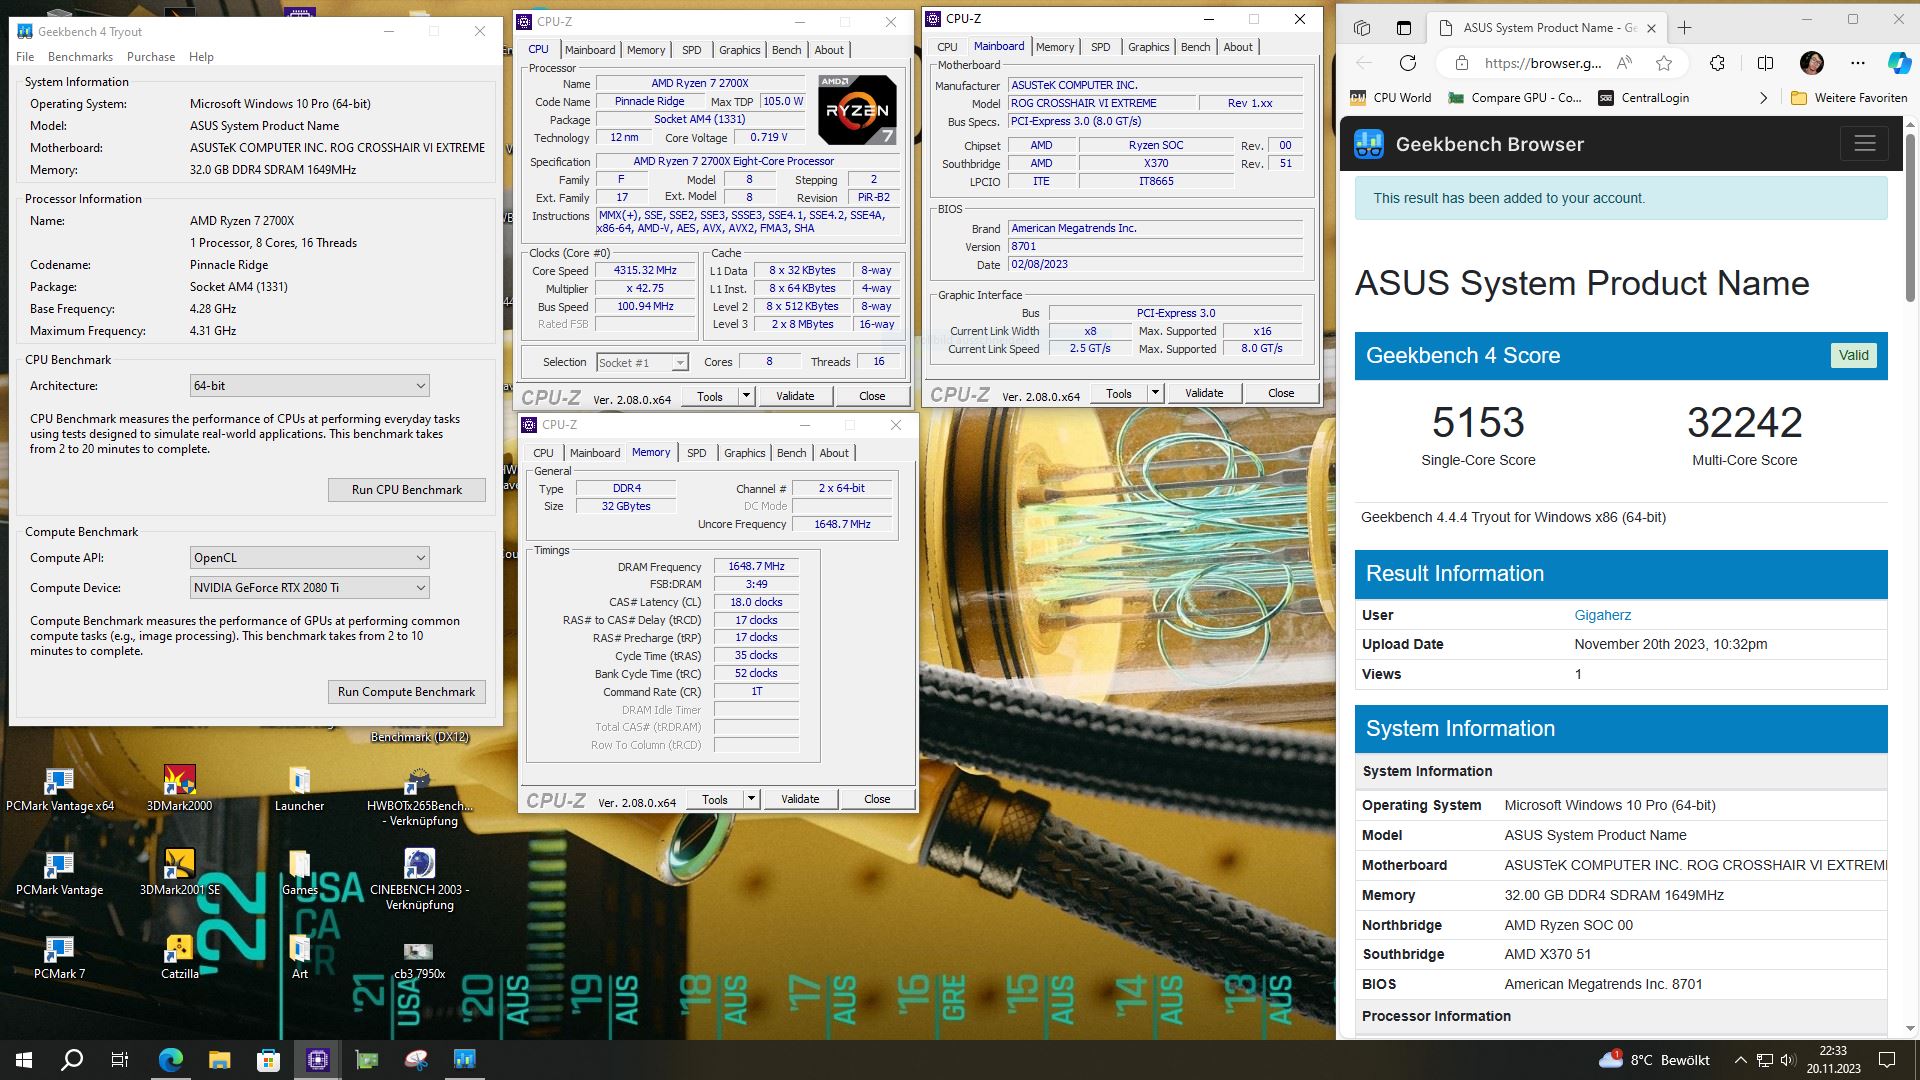Open Edge profile avatar
This screenshot has height=1080, width=1920.
1811,63
